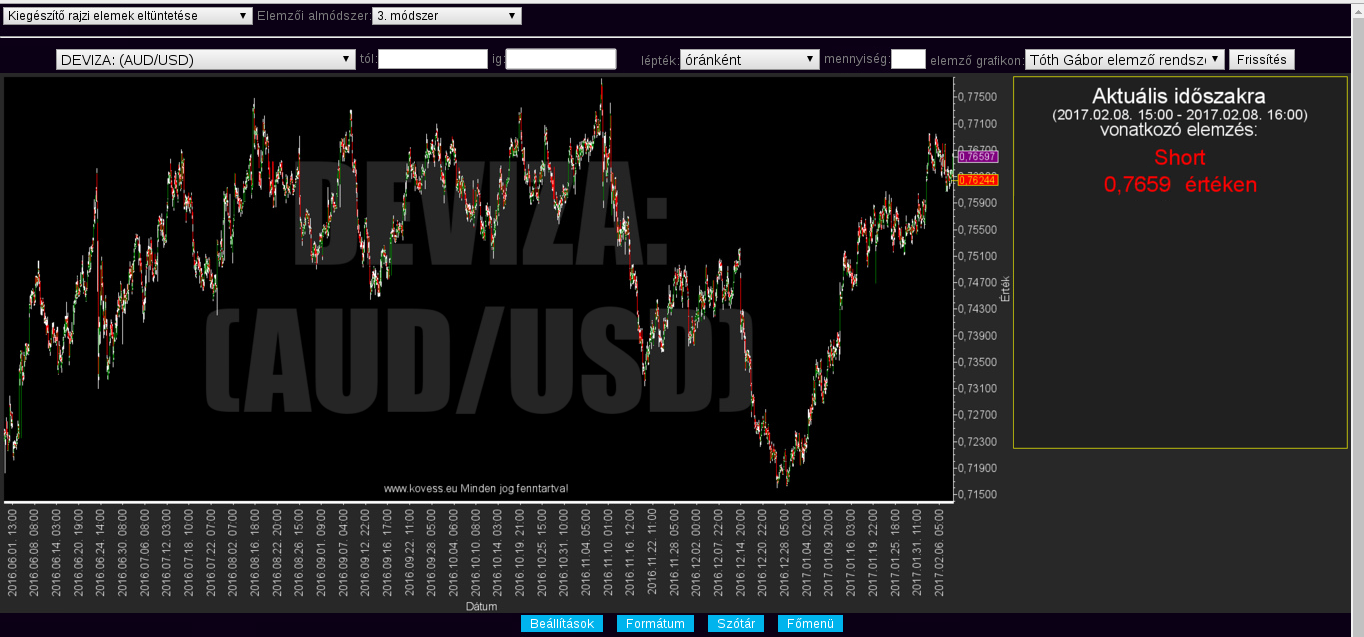
Task: Select the red 'Short' signal text
Action: 1180,158
